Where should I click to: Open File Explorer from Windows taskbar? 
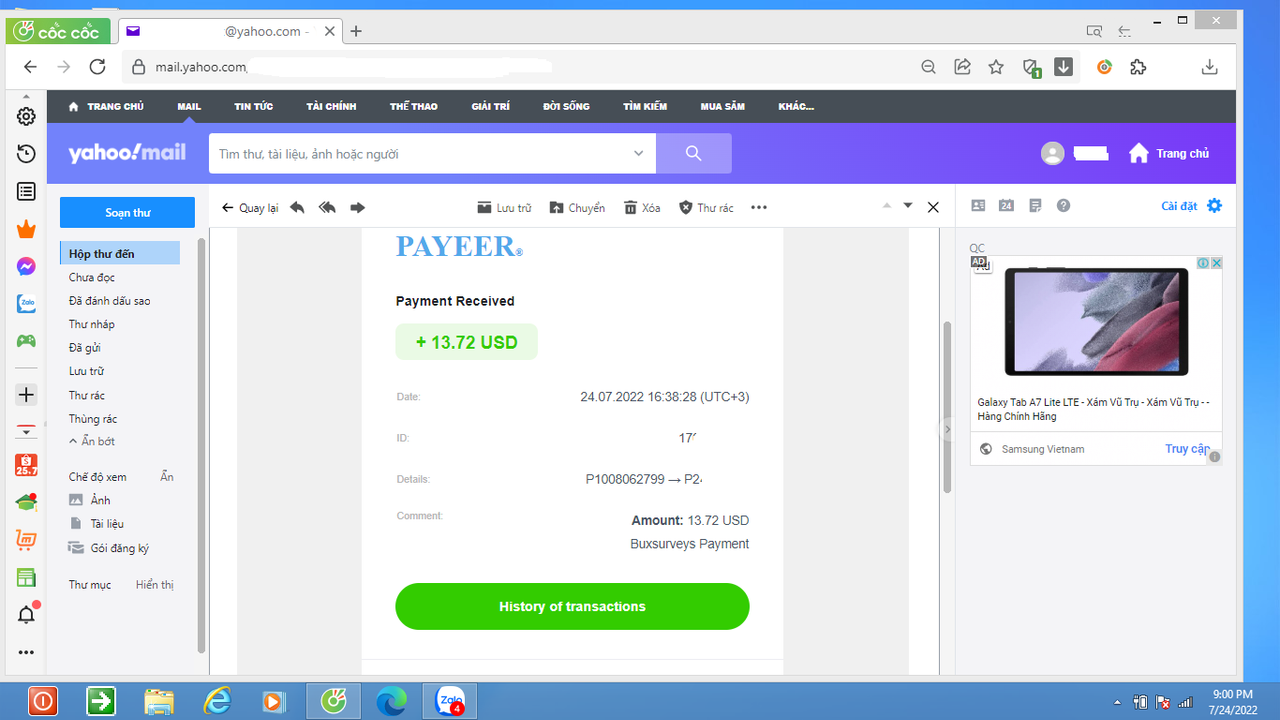(158, 702)
